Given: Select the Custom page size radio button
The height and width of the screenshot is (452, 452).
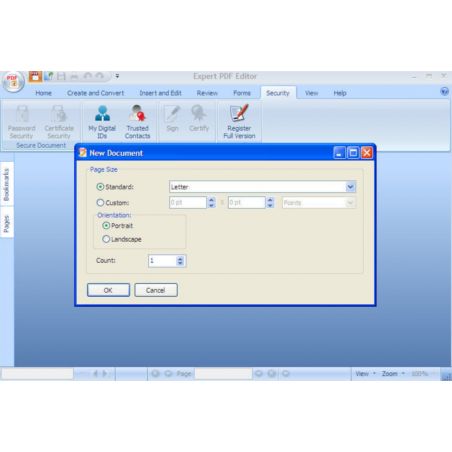Looking at the screenshot, I should click(100, 202).
